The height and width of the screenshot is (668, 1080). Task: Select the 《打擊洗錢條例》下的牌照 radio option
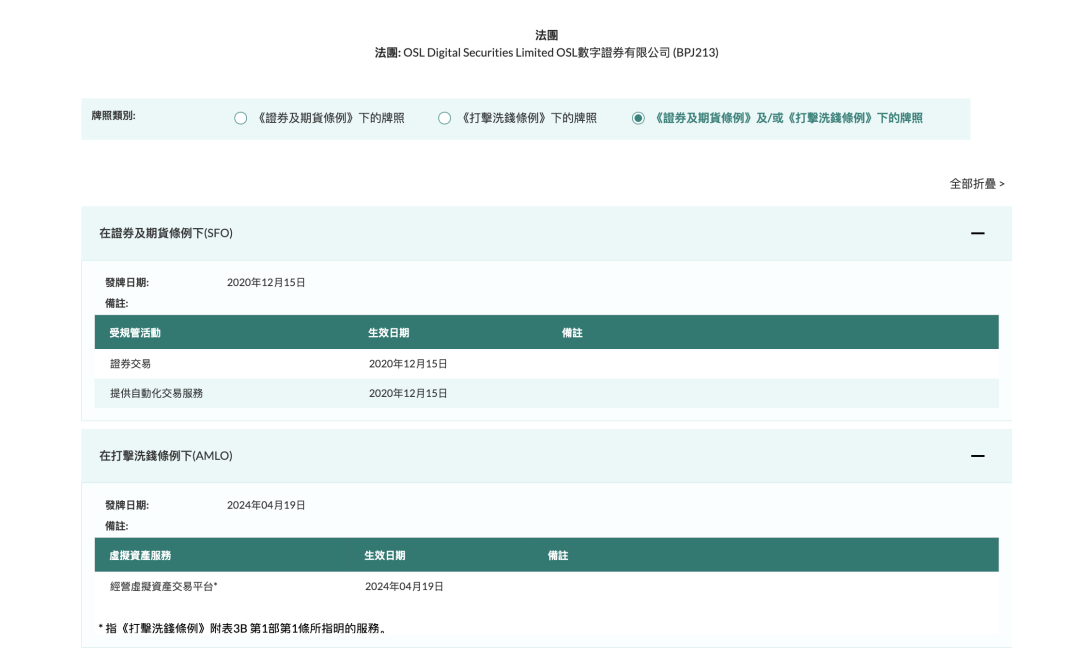(x=445, y=118)
